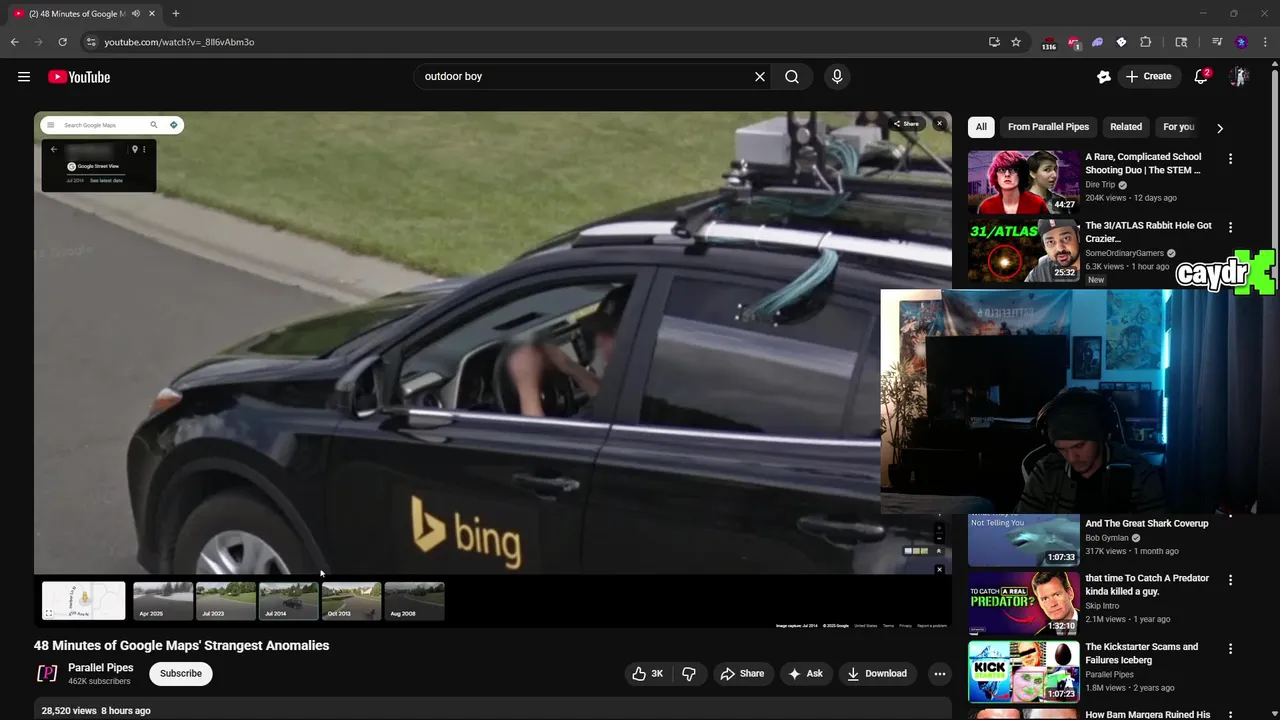The height and width of the screenshot is (720, 1280).
Task: Open the YouTube guide hamburger menu
Action: tap(24, 77)
